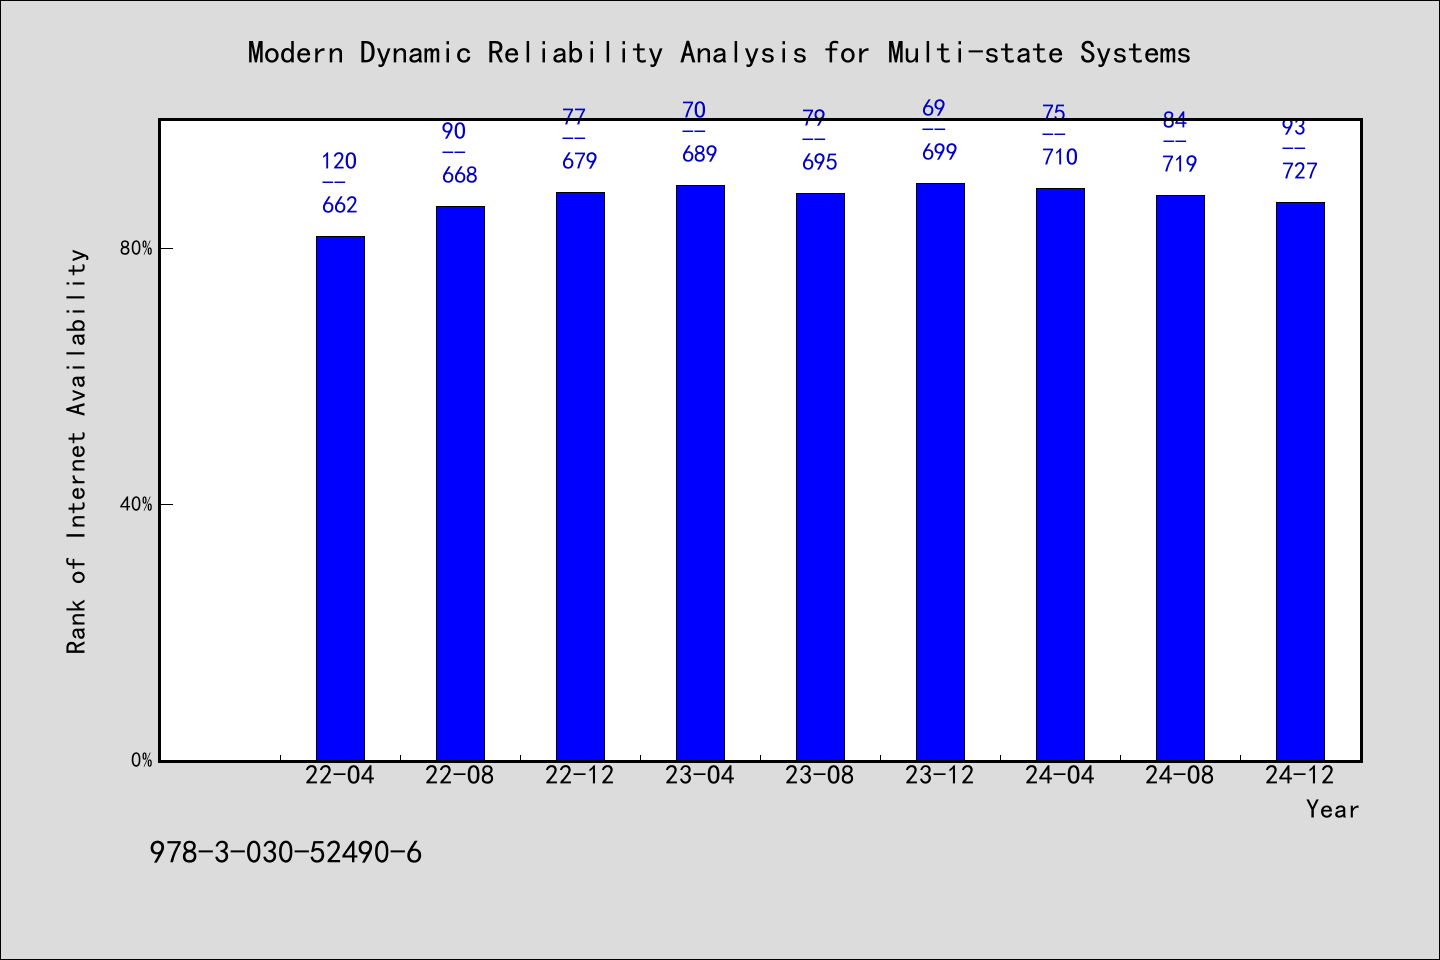Click the value 727 above the 24-12 bar
The width and height of the screenshot is (1440, 960).
(x=1300, y=171)
